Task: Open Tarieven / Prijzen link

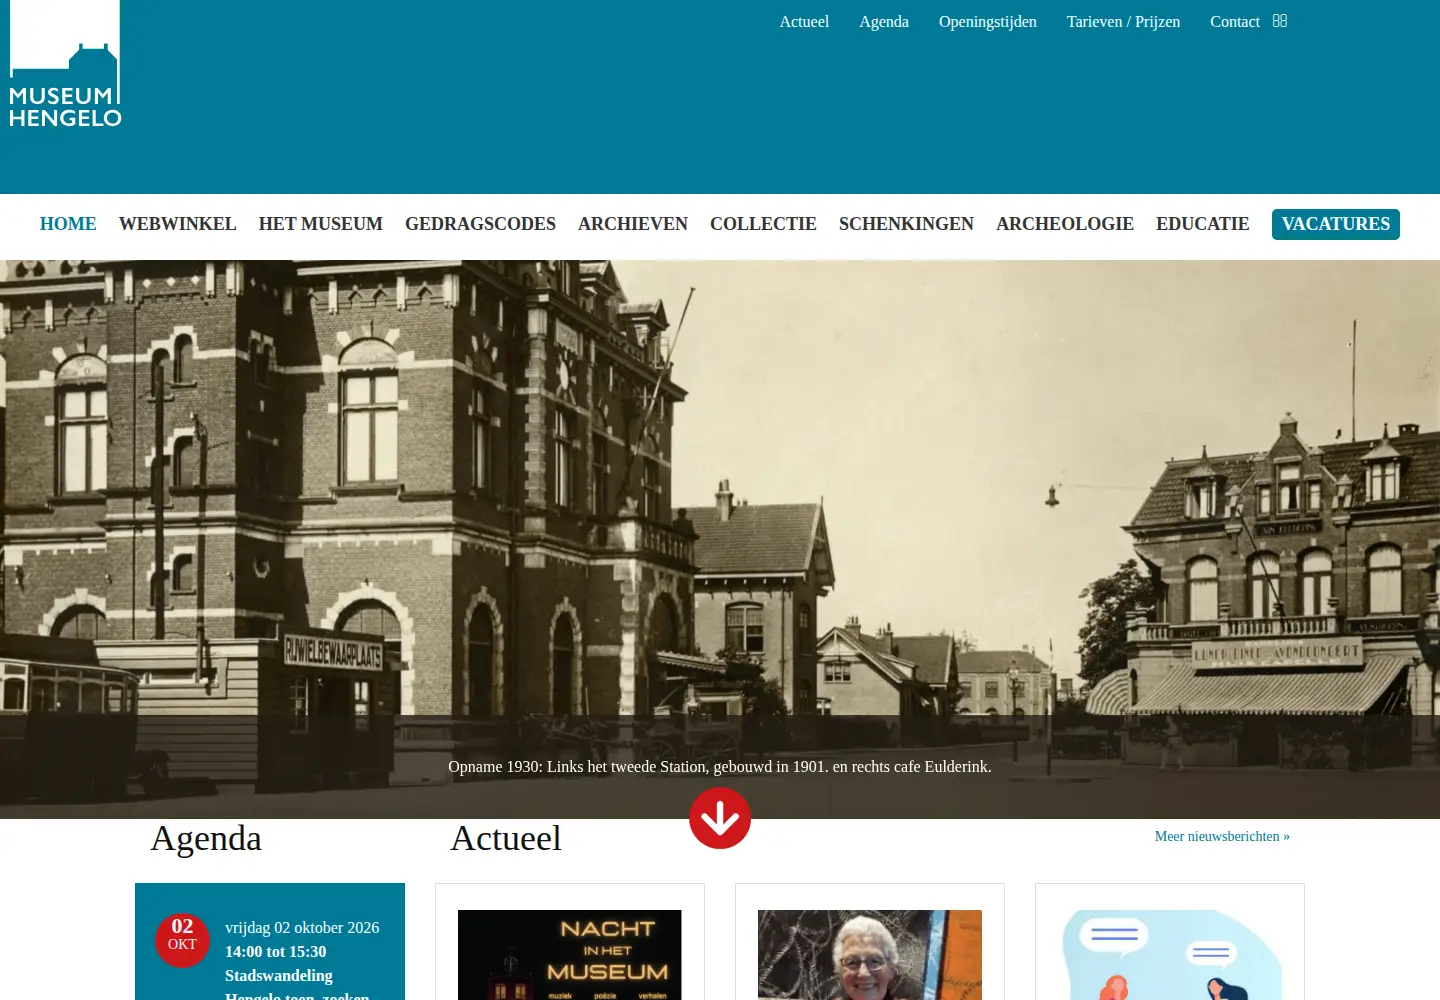Action: click(x=1123, y=22)
